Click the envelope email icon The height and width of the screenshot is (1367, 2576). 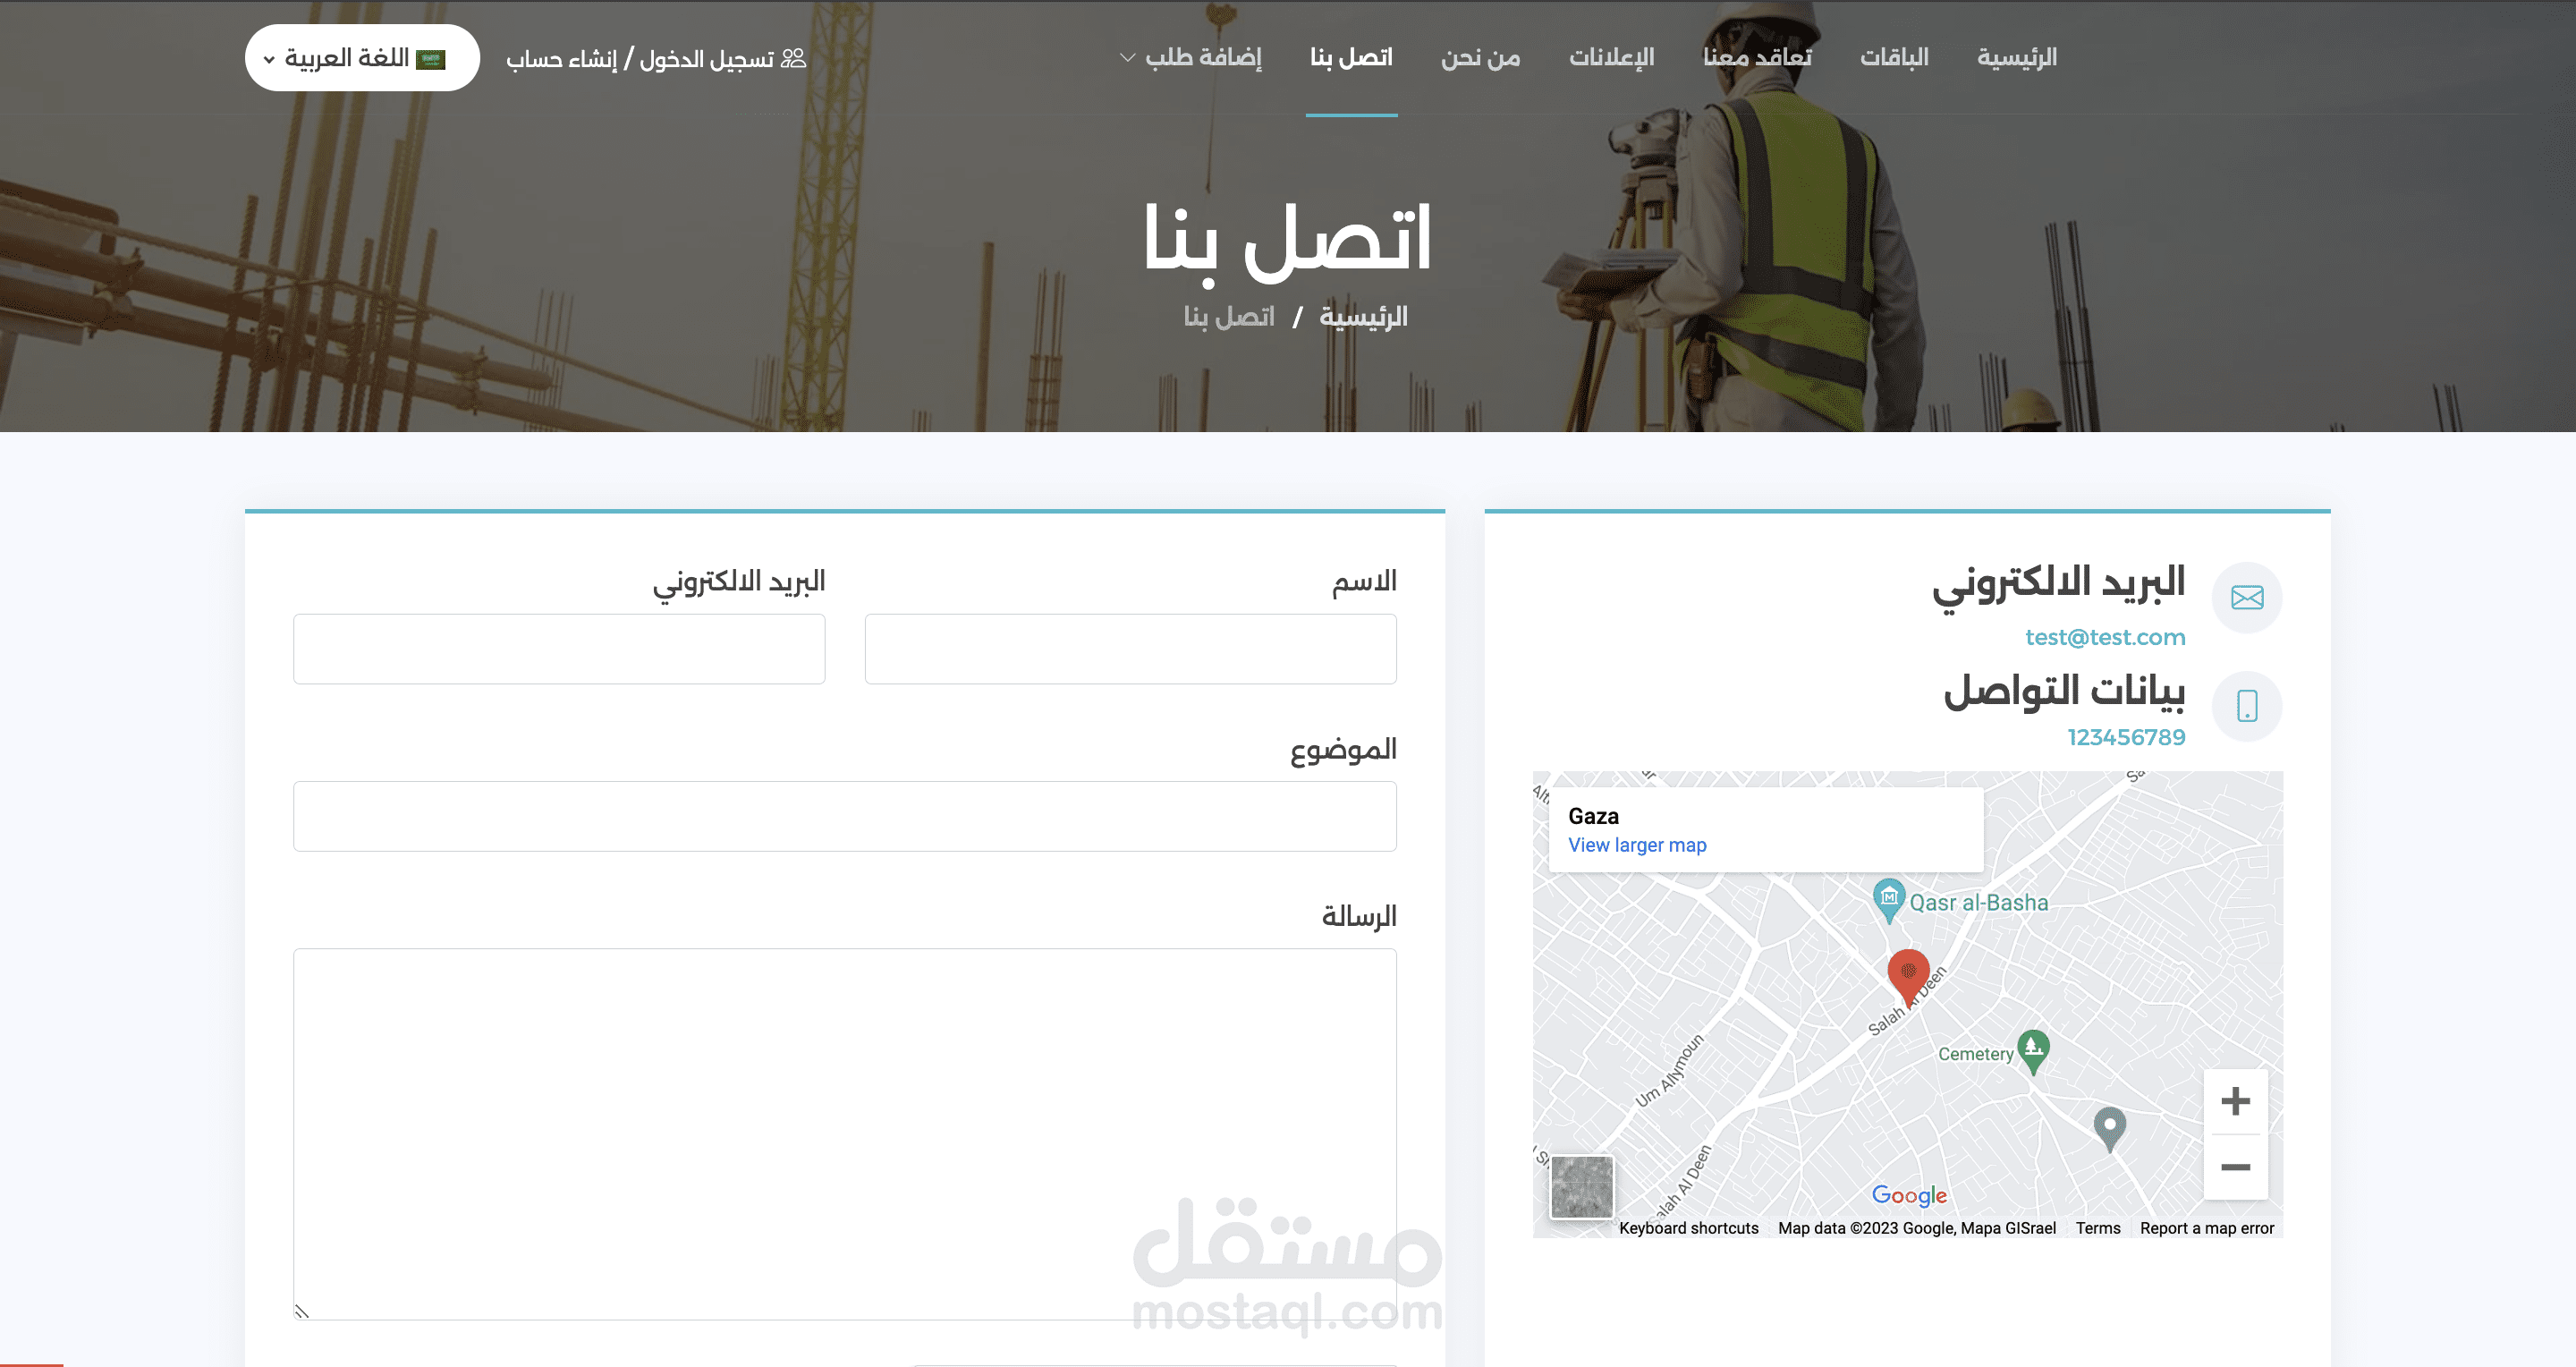pyautogui.click(x=2246, y=598)
